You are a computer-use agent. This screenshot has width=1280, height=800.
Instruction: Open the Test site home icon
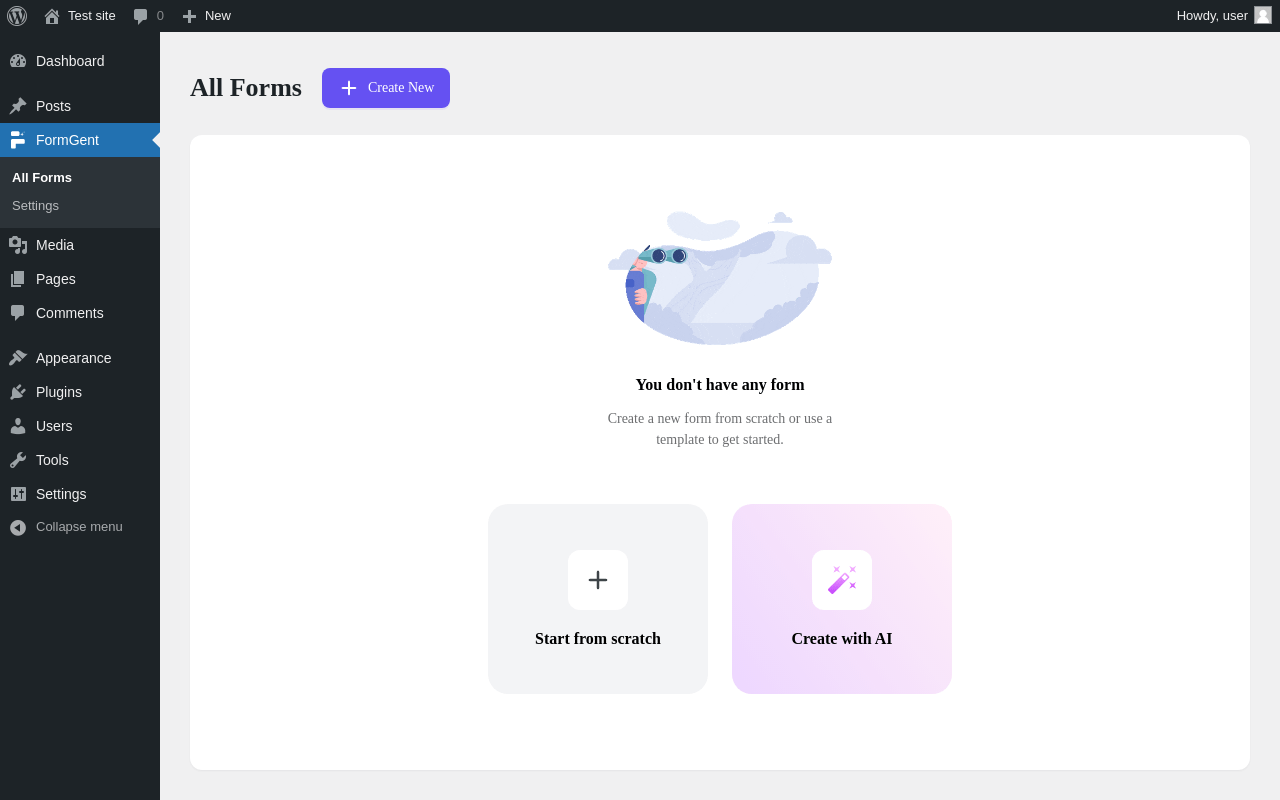(x=52, y=16)
